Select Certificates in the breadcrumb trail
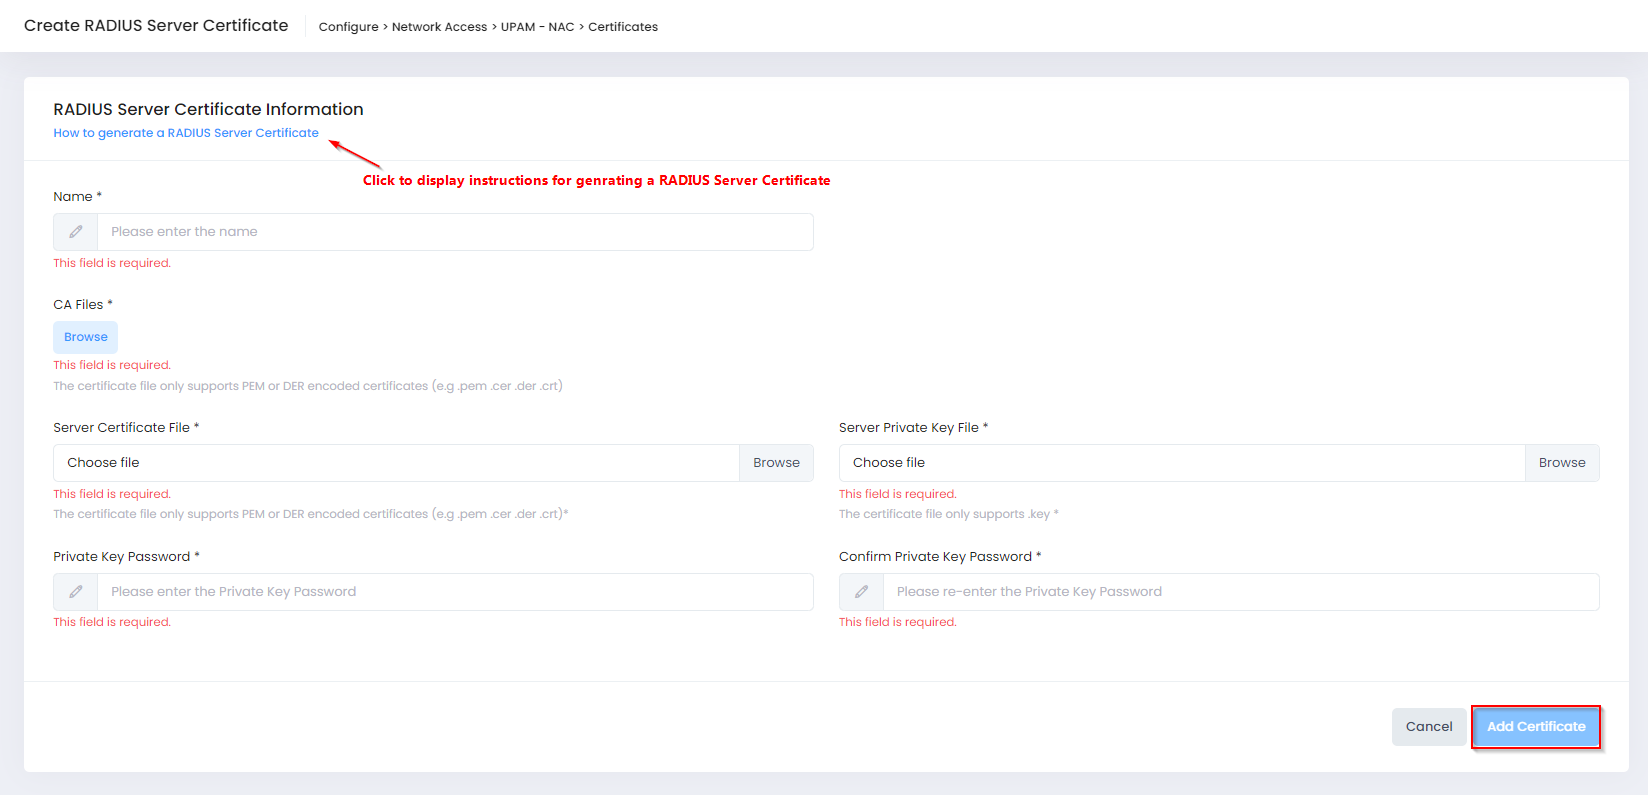 click(x=622, y=27)
